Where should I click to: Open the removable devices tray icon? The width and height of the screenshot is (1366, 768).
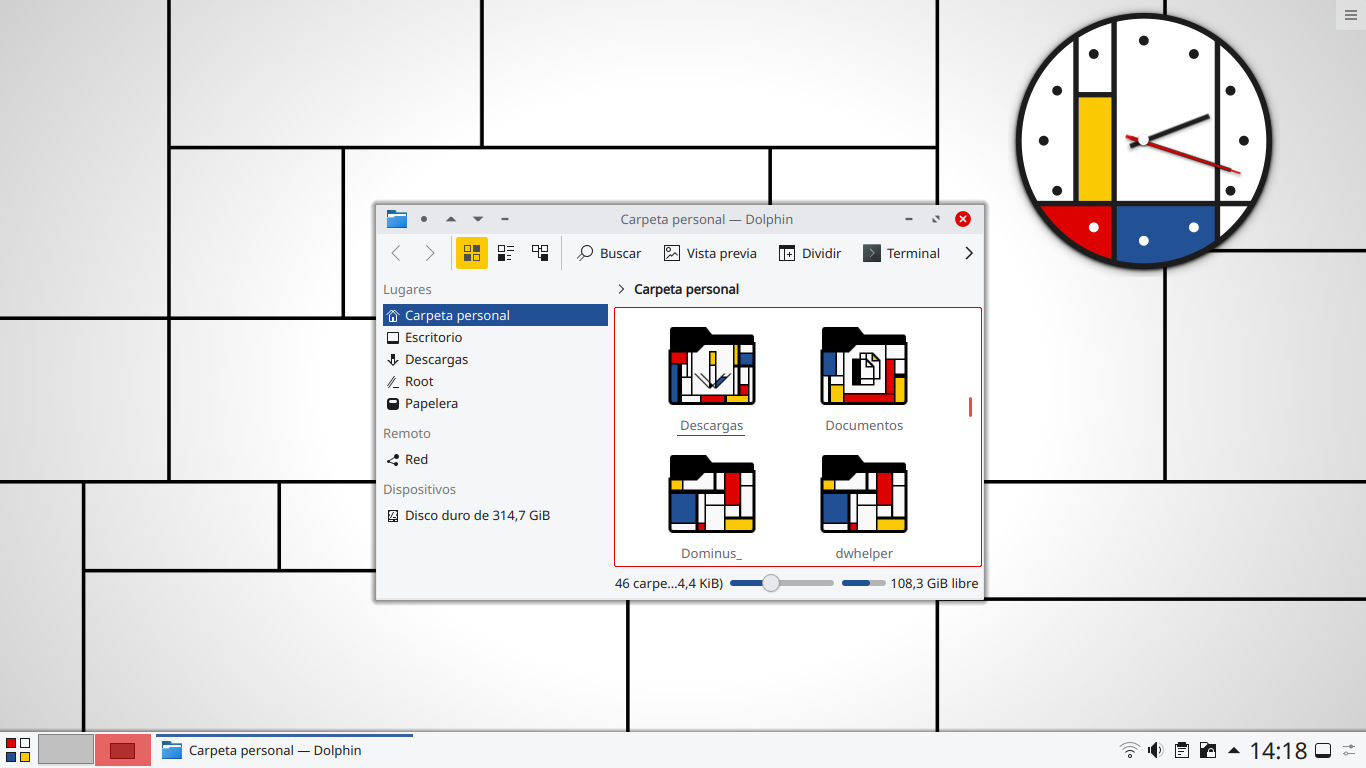(1207, 750)
